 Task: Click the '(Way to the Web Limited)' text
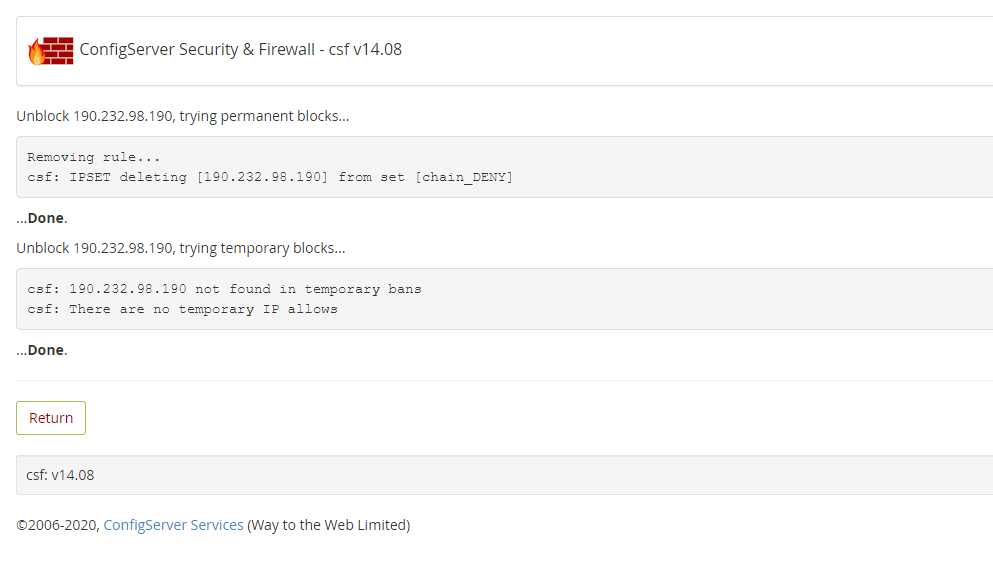pos(328,525)
